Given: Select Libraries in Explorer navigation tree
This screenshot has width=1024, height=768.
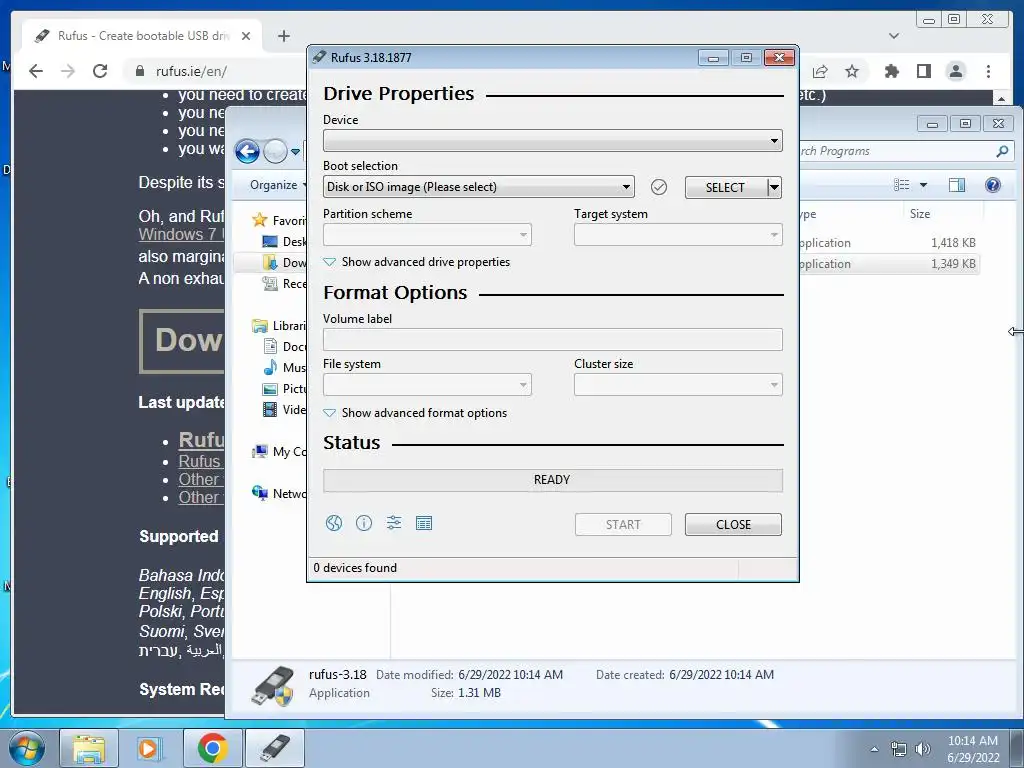Looking at the screenshot, I should (280, 325).
